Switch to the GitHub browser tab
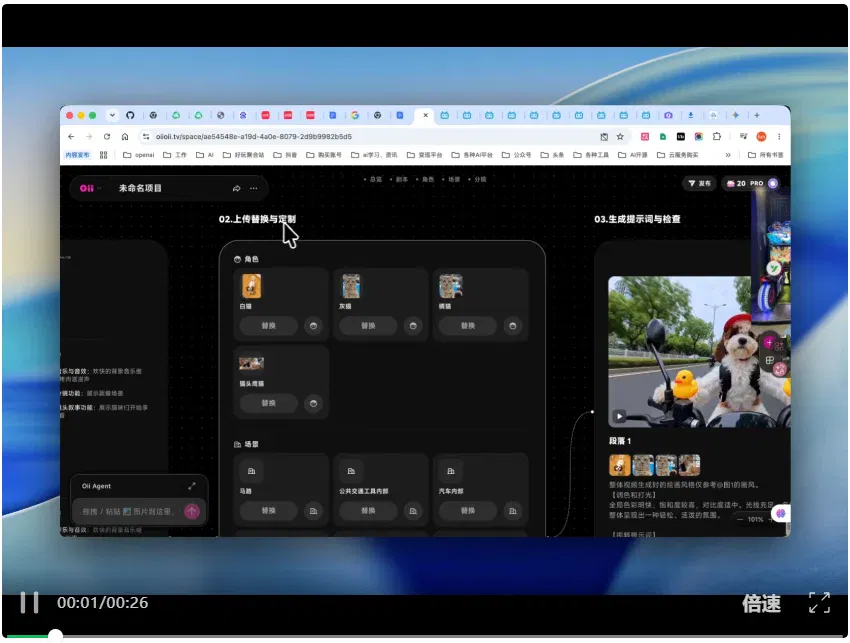 (x=130, y=115)
